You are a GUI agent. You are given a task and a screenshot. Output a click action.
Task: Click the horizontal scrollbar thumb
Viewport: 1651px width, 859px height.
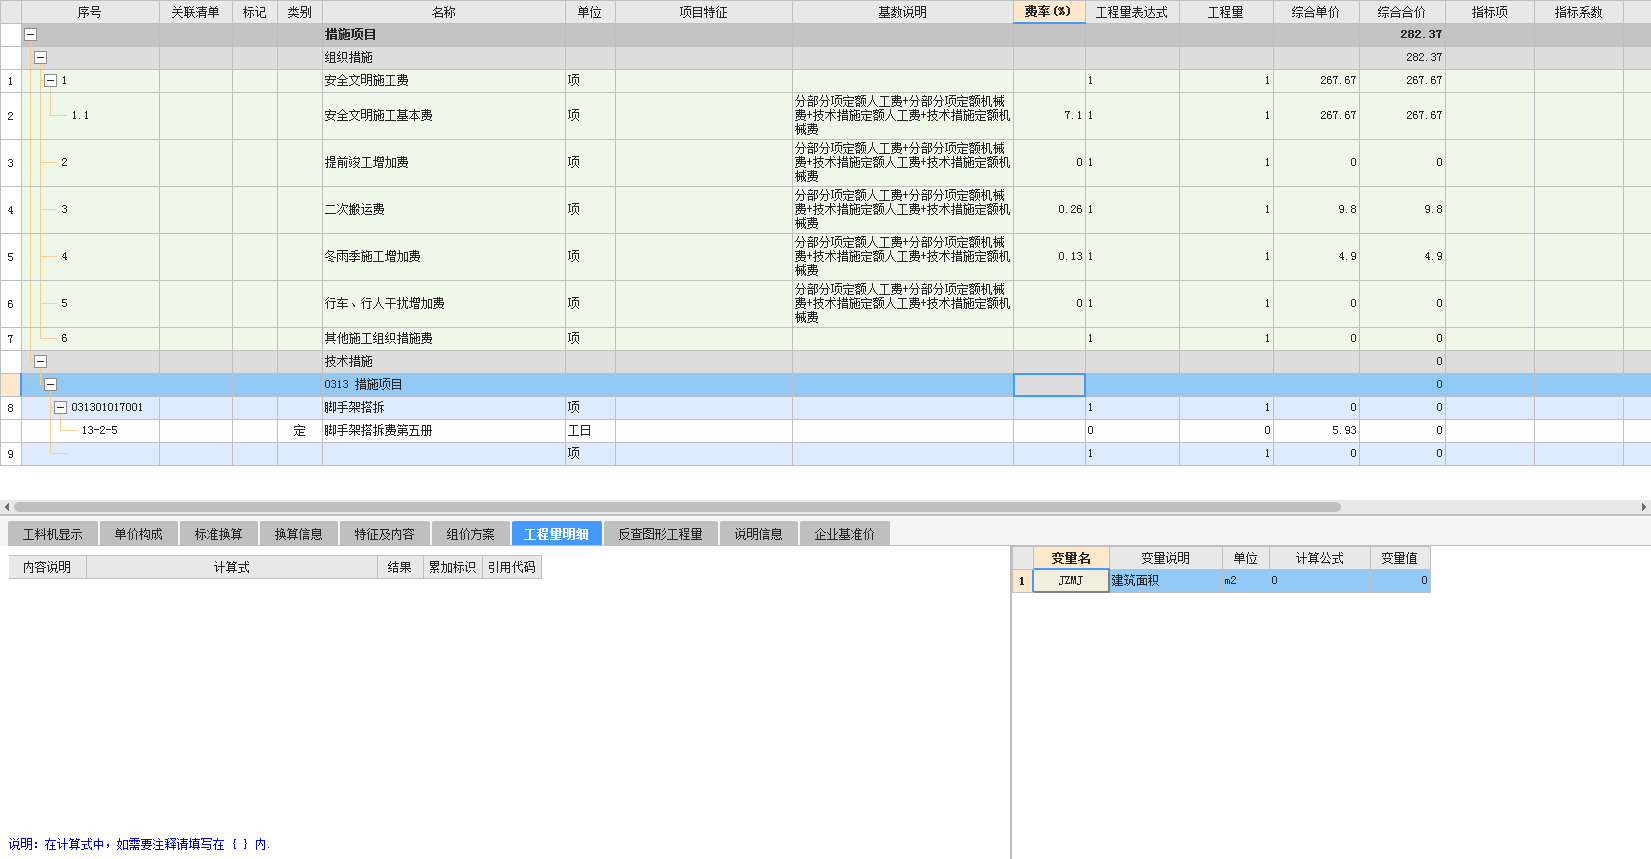point(677,507)
